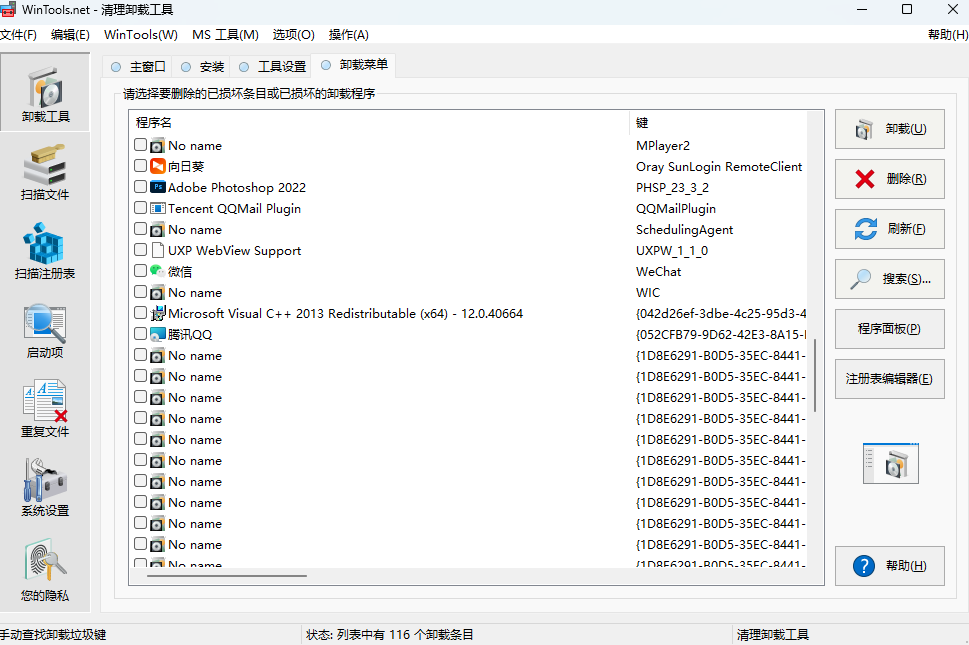Click the 腾讯QQ icon in the list
Image resolution: width=969 pixels, height=645 pixels.
[x=158, y=334]
